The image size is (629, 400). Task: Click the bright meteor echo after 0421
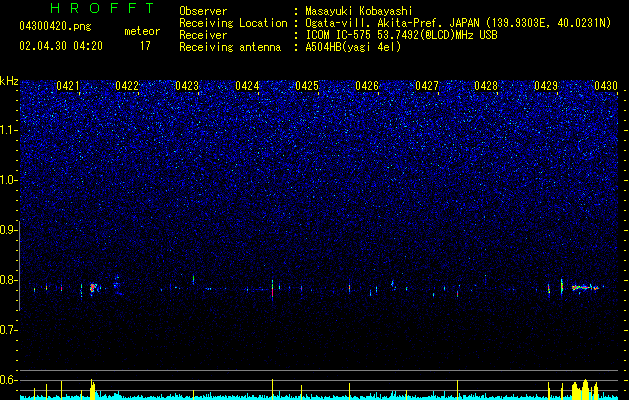pyautogui.click(x=93, y=288)
